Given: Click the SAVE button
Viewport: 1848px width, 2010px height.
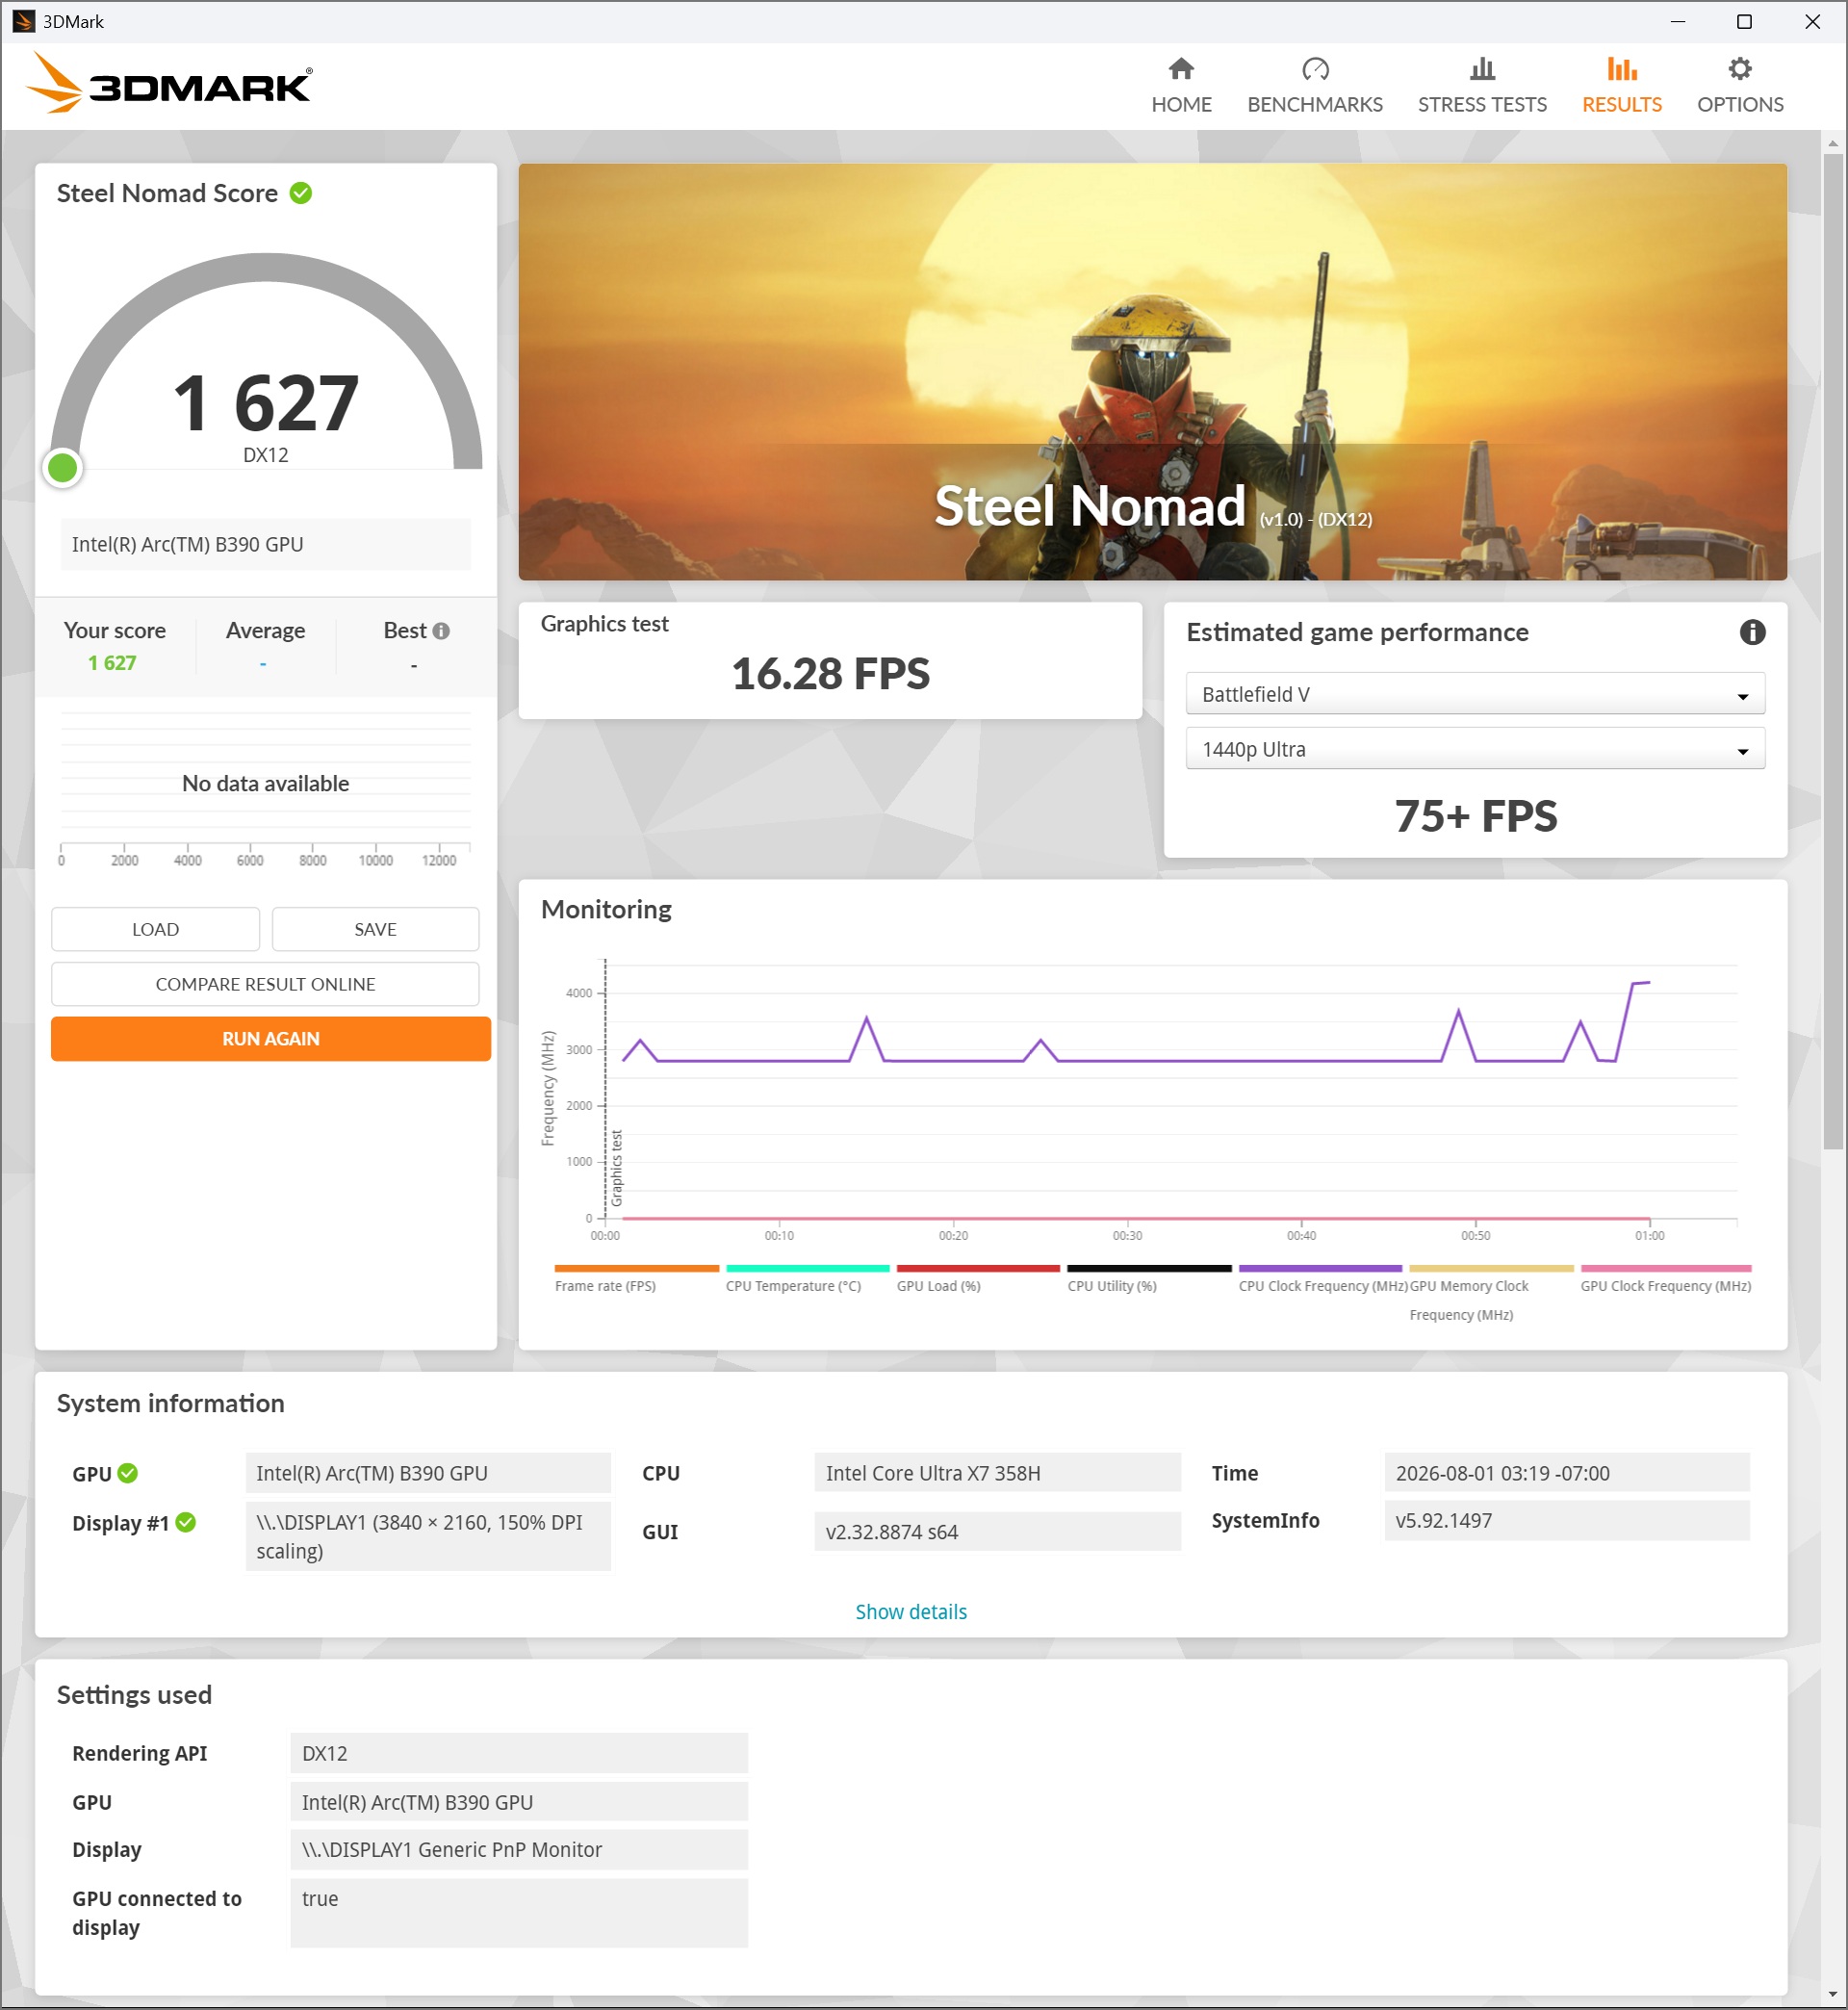Looking at the screenshot, I should click(x=375, y=929).
